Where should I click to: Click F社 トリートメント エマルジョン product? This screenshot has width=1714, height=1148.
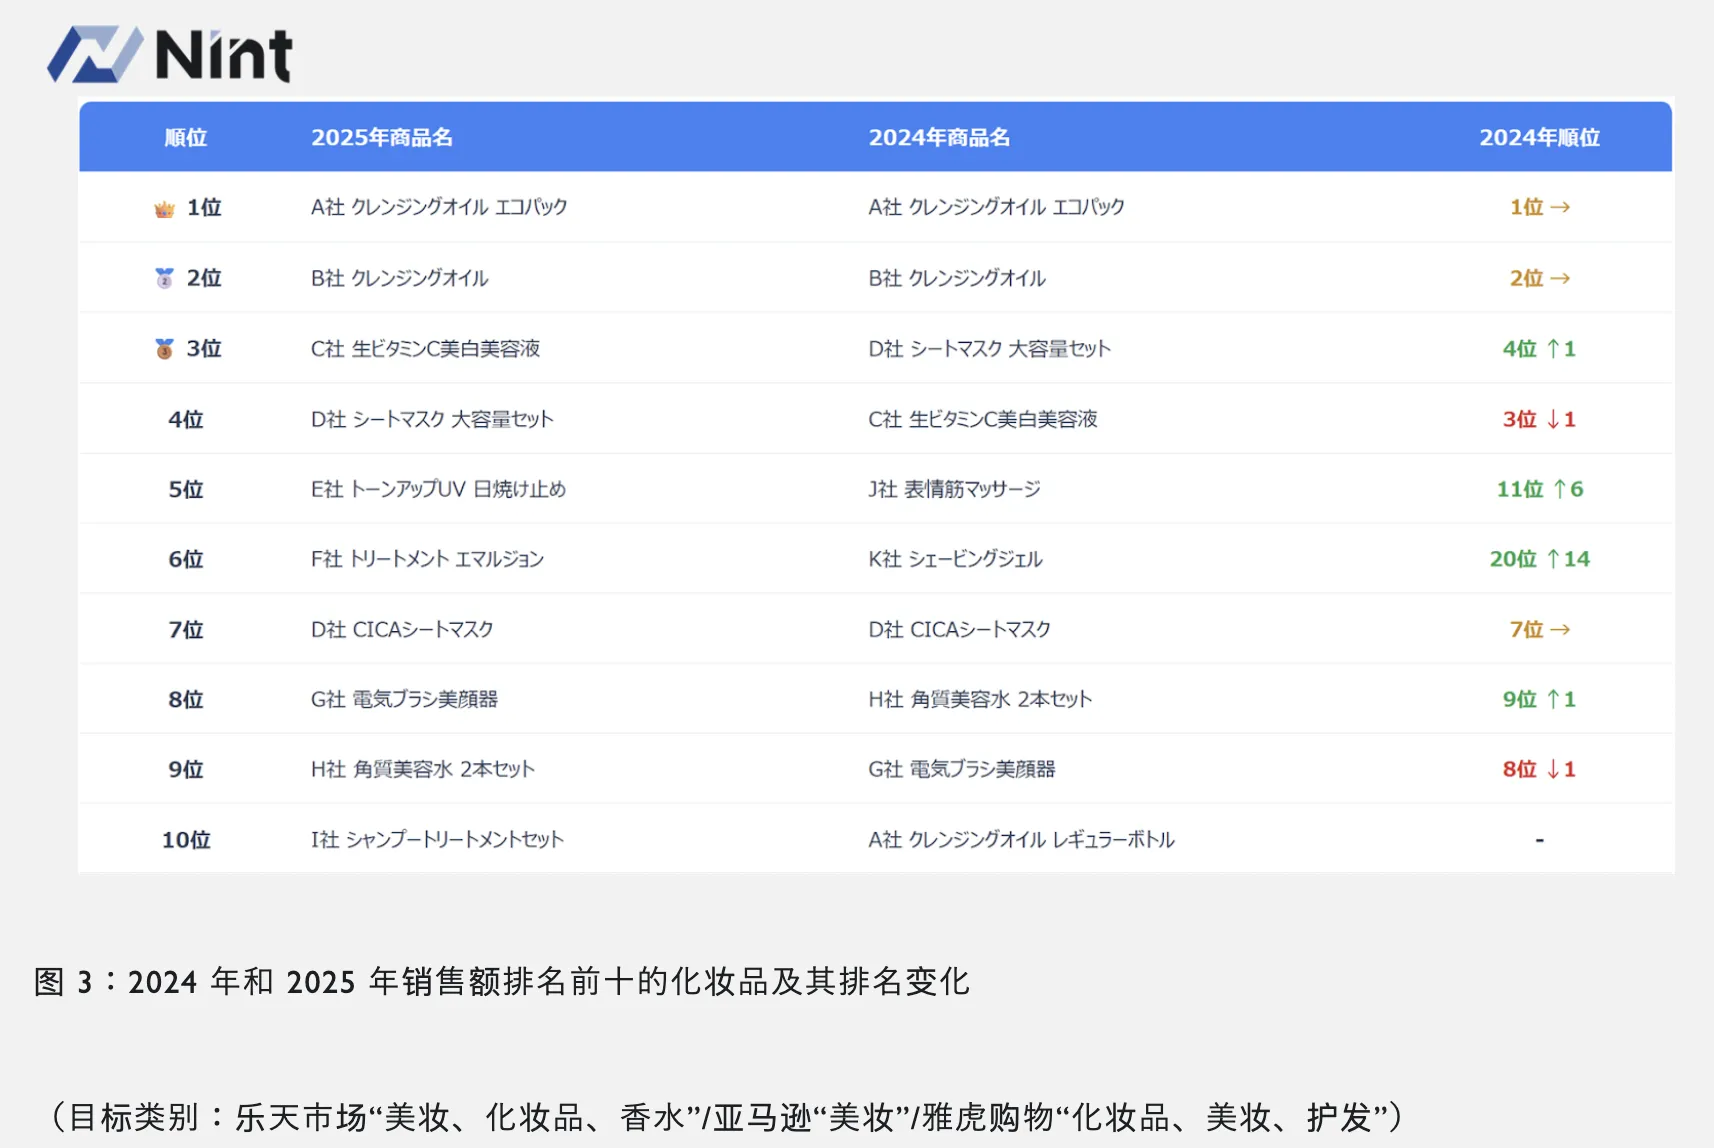[427, 559]
